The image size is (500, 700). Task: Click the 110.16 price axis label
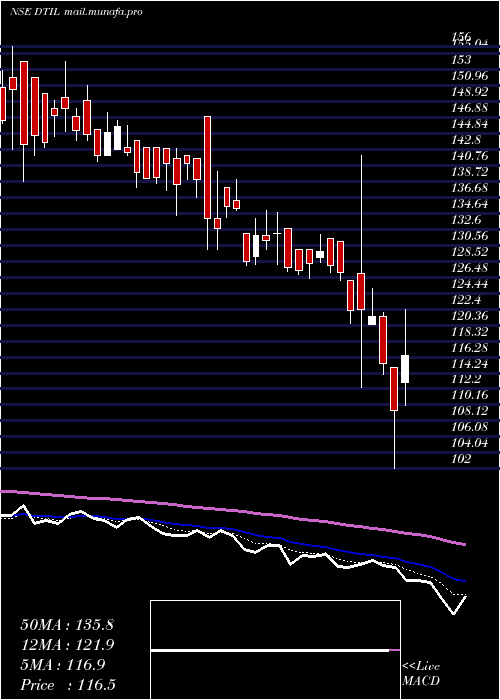pyautogui.click(x=469, y=395)
